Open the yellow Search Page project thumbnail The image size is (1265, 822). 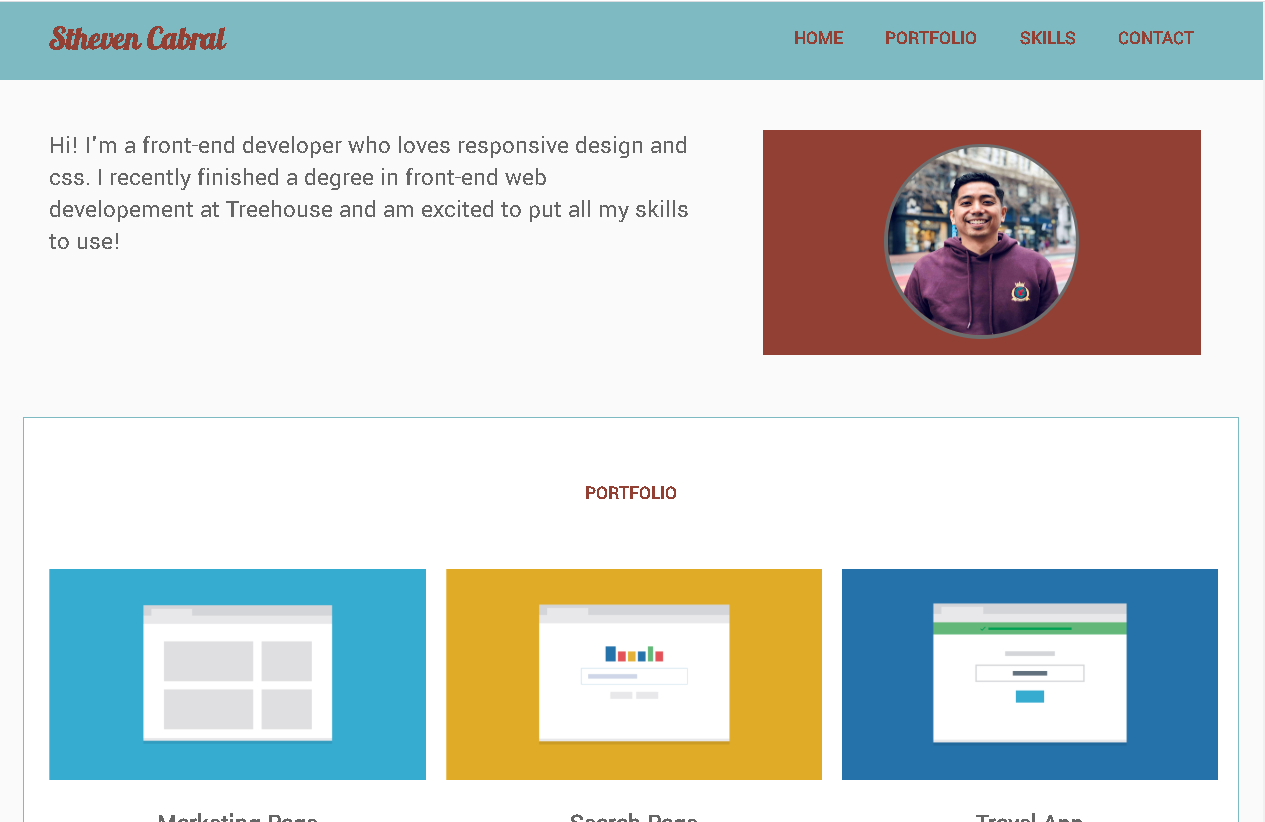[634, 674]
